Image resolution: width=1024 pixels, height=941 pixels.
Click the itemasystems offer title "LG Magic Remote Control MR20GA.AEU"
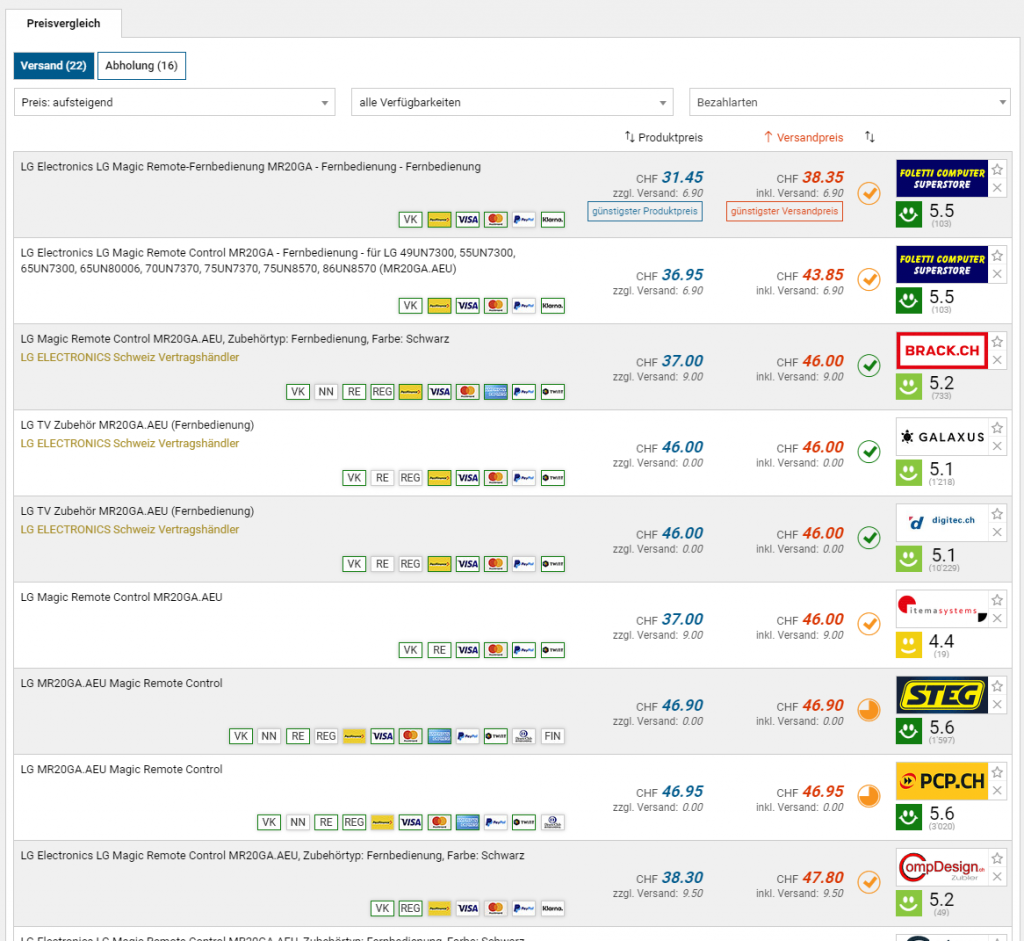click(x=121, y=597)
